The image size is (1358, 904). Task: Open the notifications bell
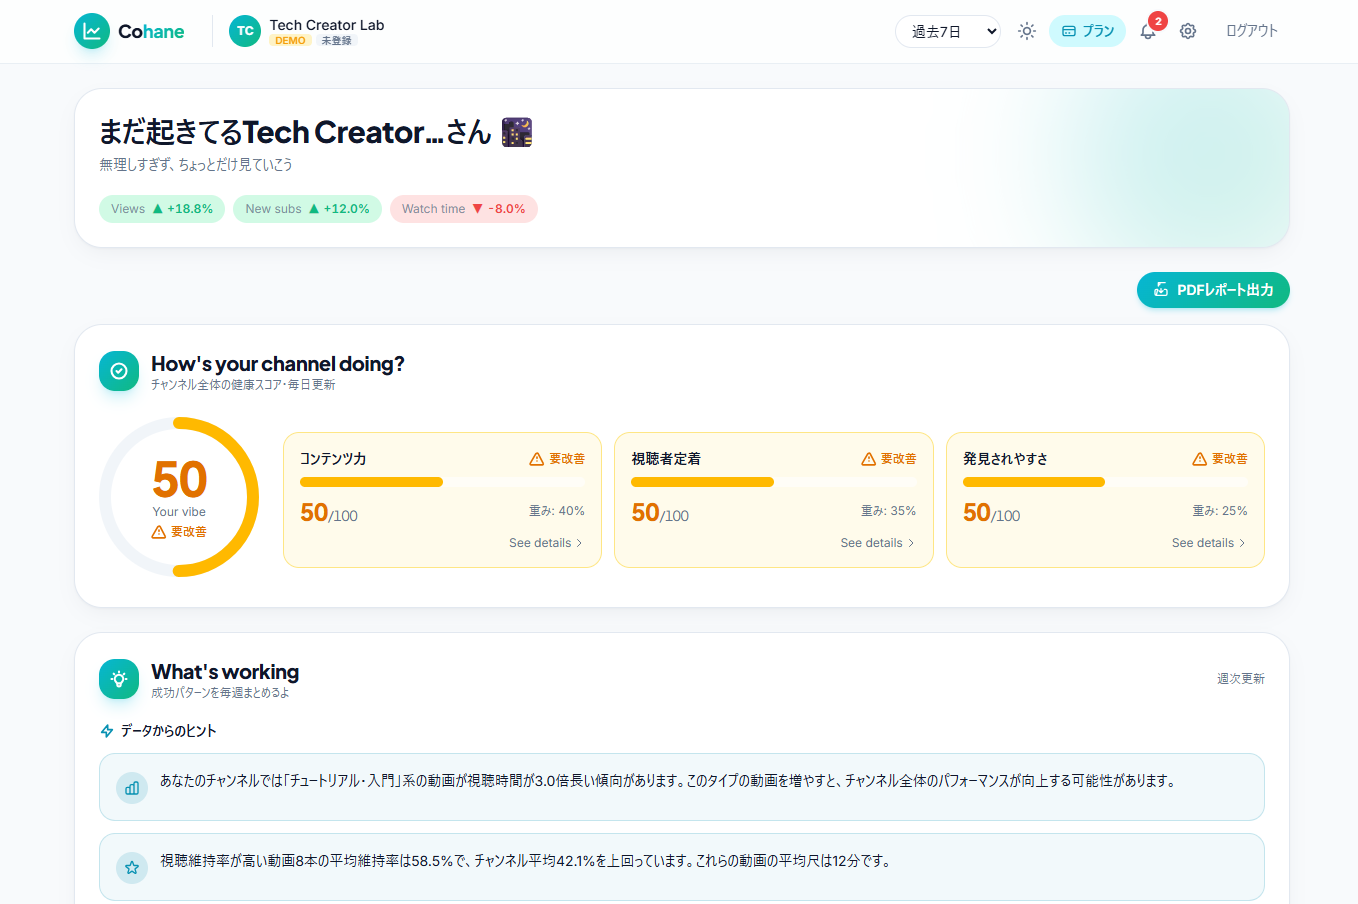click(1148, 31)
